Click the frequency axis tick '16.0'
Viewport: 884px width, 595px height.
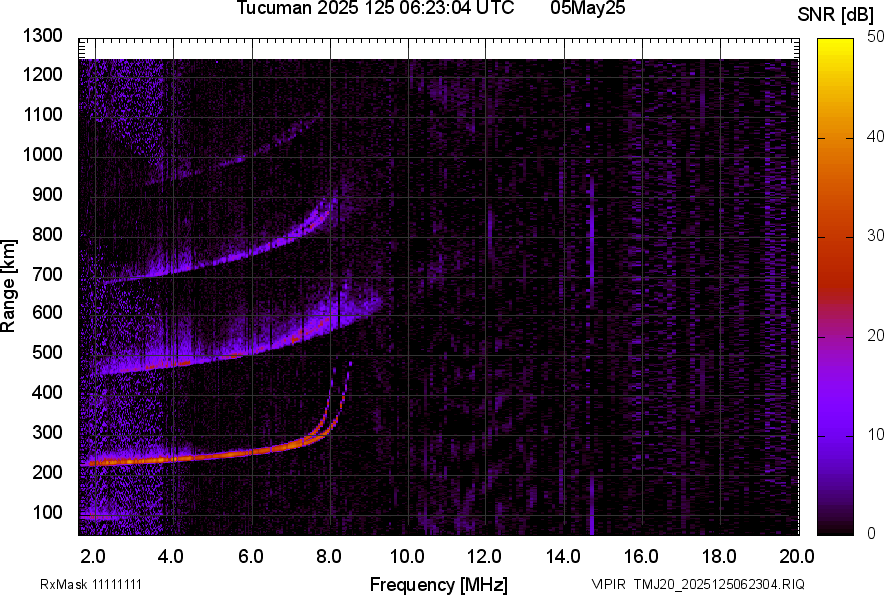pyautogui.click(x=641, y=557)
